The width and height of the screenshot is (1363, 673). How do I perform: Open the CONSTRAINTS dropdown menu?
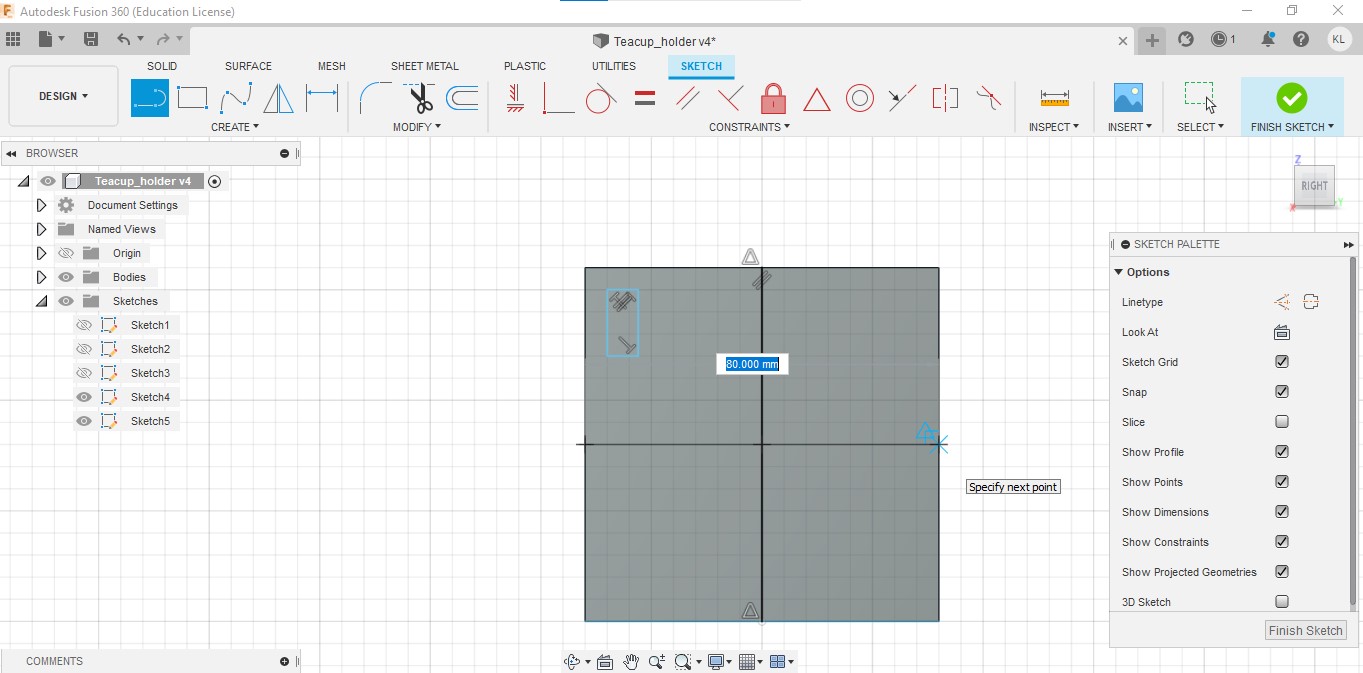749,127
